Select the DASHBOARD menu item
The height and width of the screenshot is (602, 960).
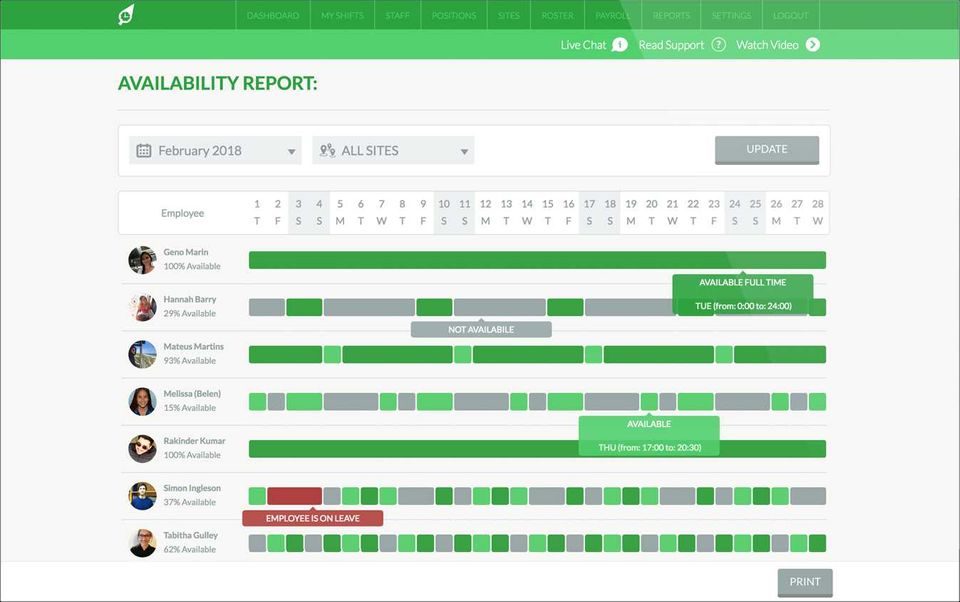click(273, 15)
